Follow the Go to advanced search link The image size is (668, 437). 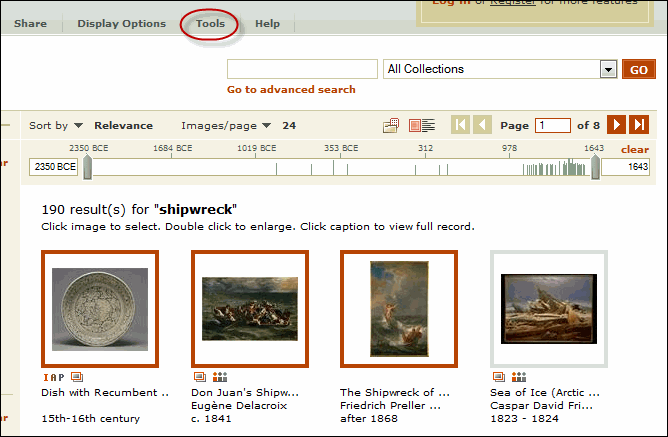pyautogui.click(x=291, y=89)
